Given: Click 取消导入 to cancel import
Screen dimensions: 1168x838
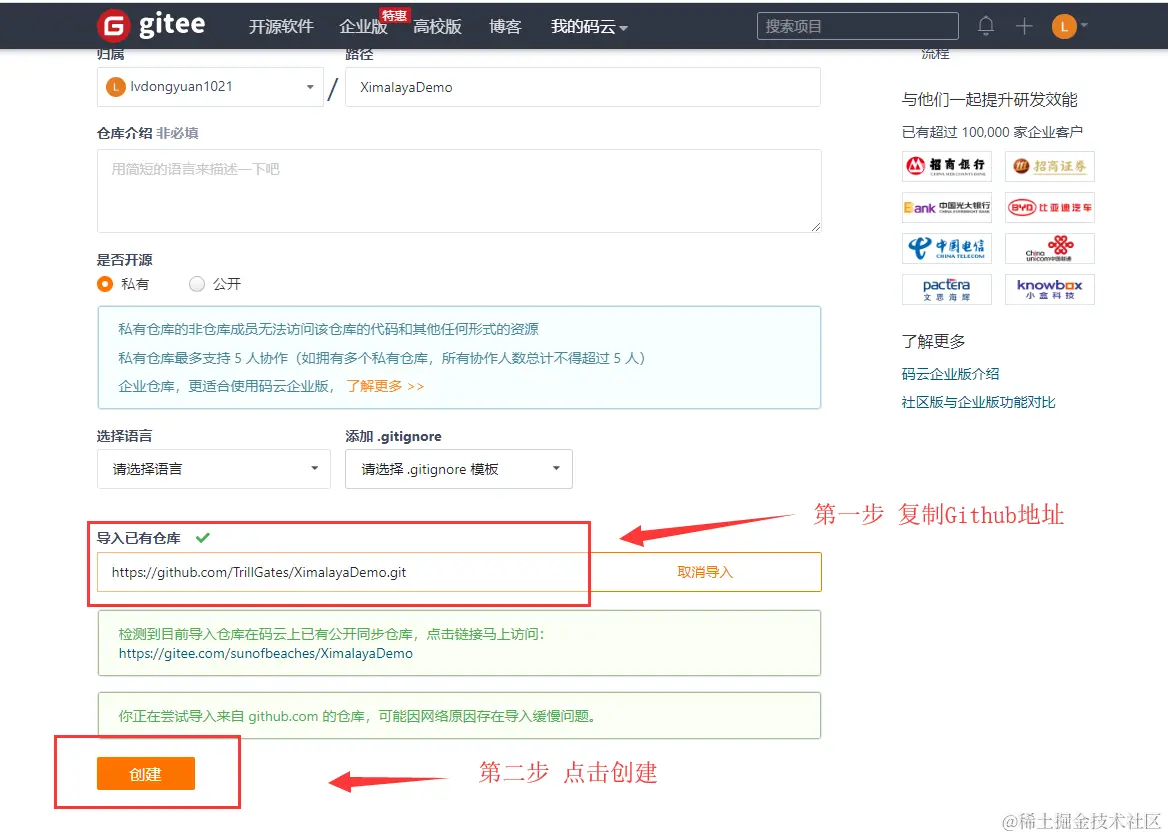Looking at the screenshot, I should pyautogui.click(x=705, y=572).
